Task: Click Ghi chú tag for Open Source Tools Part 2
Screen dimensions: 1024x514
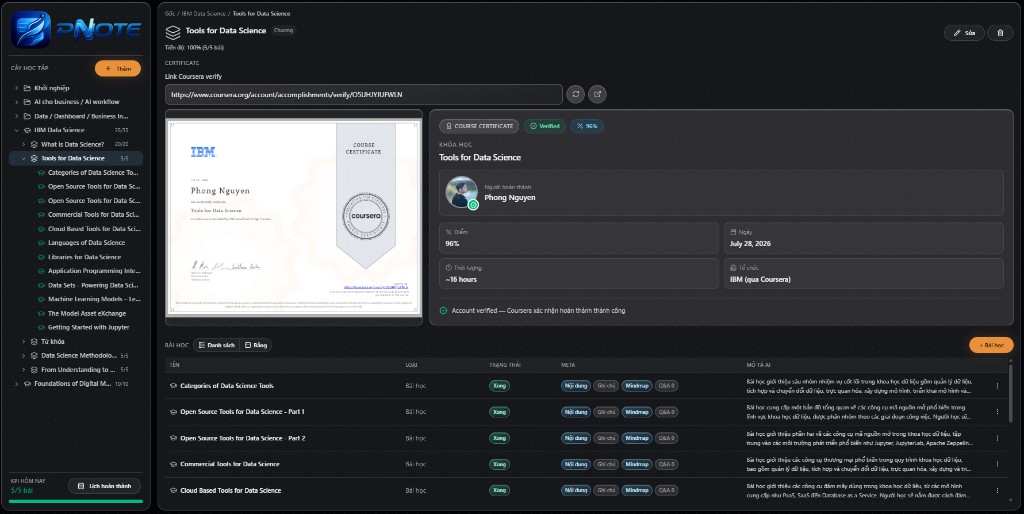Action: [606, 438]
